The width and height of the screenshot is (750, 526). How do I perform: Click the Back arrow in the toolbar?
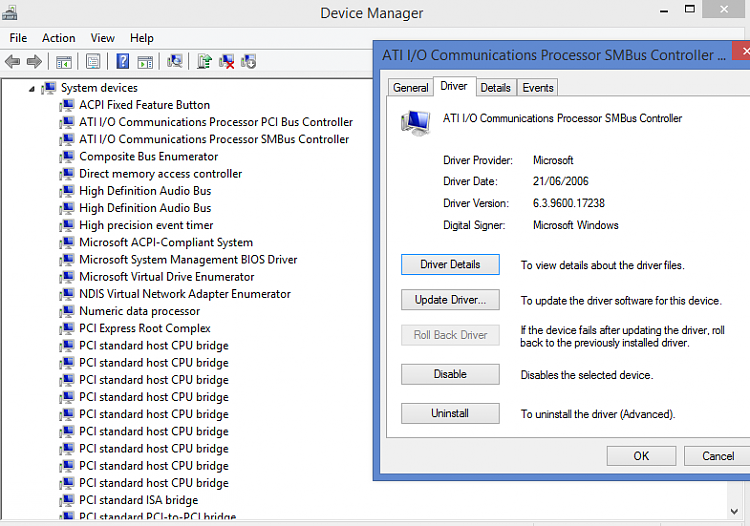(x=12, y=62)
